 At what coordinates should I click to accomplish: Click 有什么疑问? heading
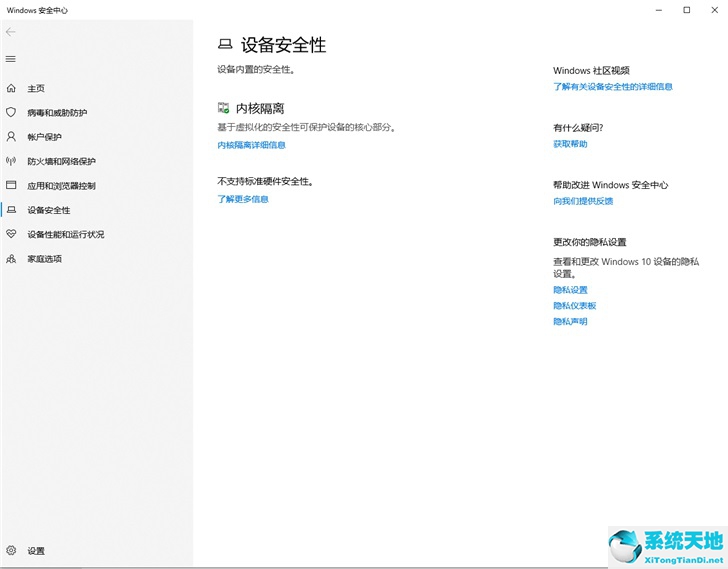(578, 128)
